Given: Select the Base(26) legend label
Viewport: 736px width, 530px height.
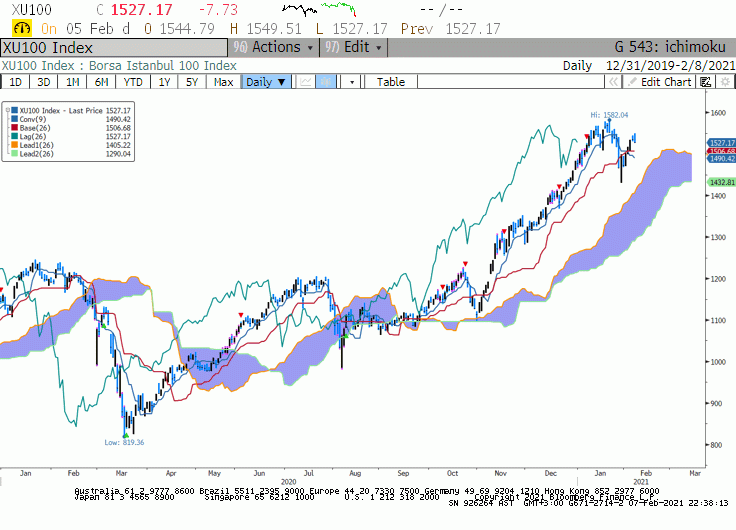Looking at the screenshot, I should [x=35, y=128].
